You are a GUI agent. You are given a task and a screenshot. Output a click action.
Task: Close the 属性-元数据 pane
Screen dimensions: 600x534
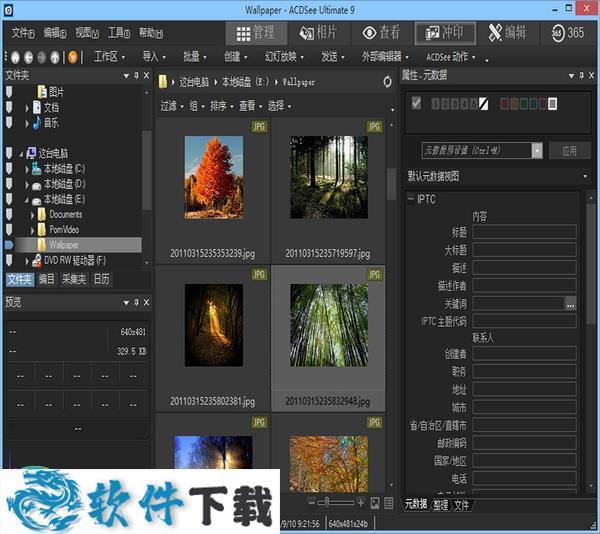point(591,75)
